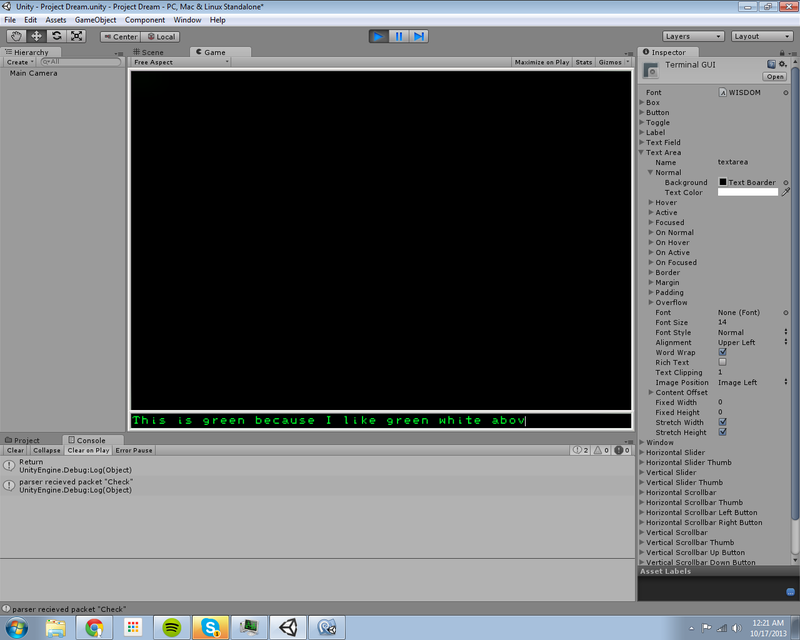The width and height of the screenshot is (800, 640).
Task: Open the Inspector gear settings menu
Action: tap(783, 64)
